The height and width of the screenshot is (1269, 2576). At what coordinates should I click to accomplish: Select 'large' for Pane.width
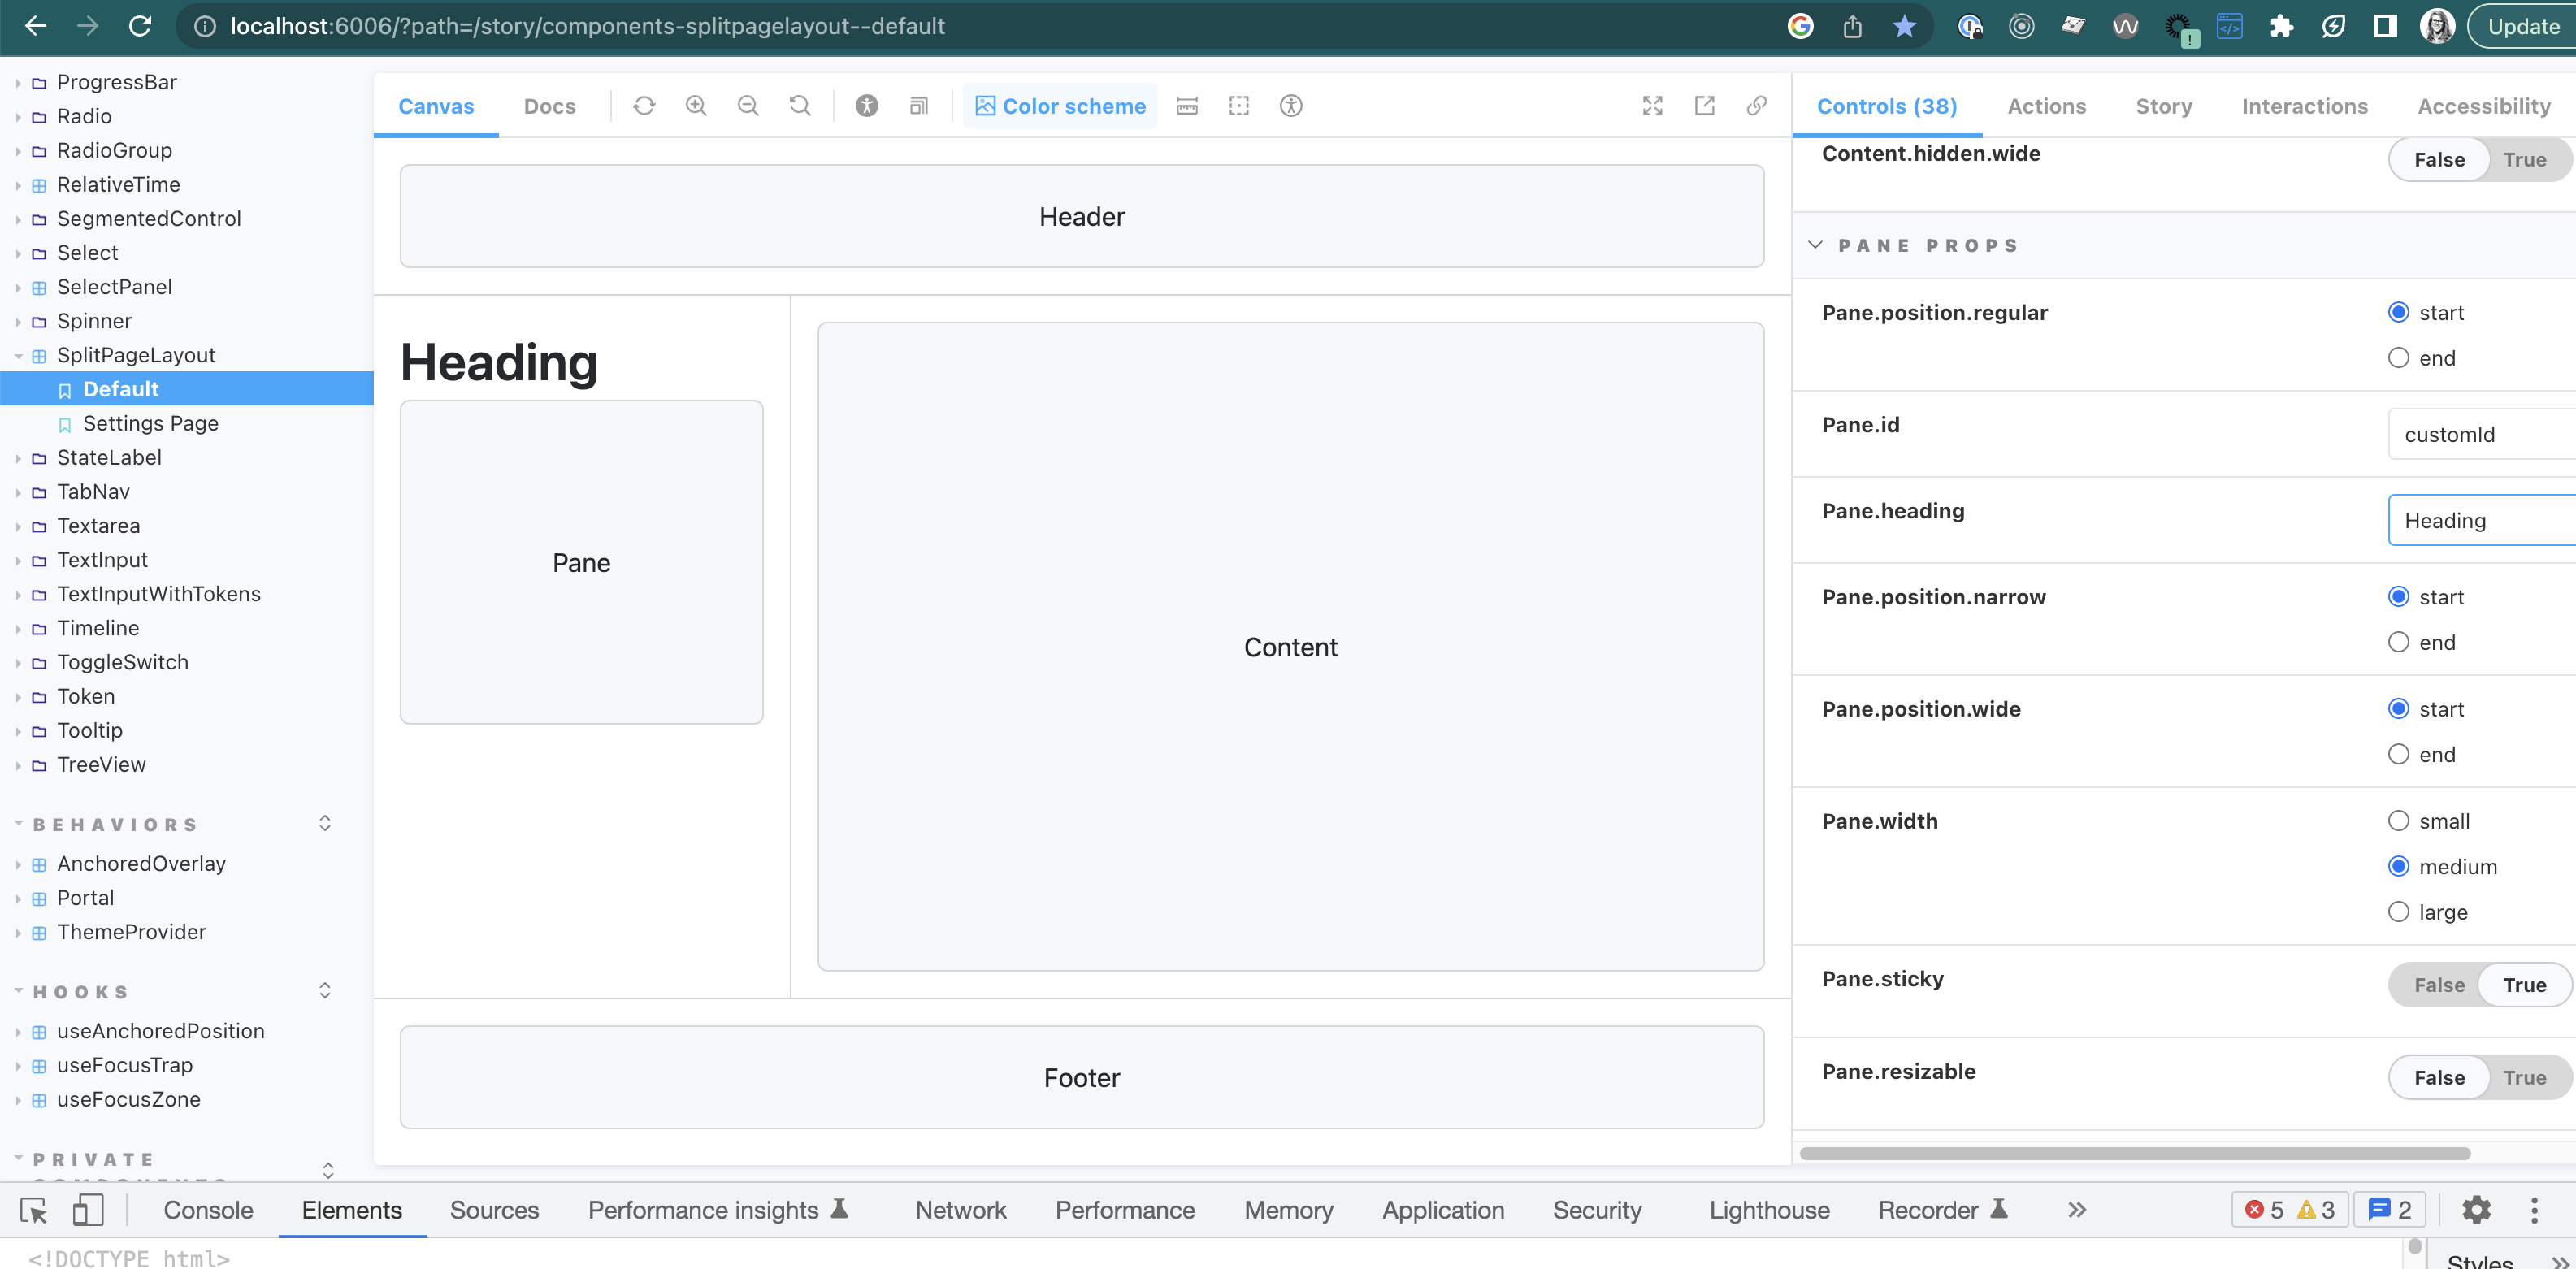pos(2398,912)
